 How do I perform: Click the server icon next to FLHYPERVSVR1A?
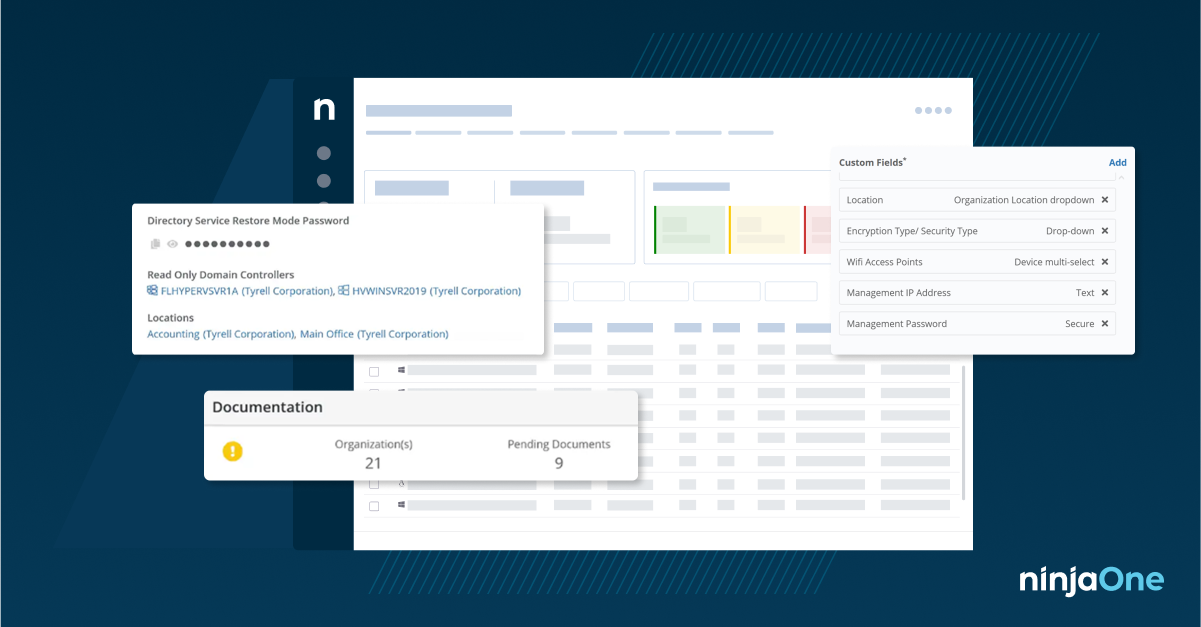pyautogui.click(x=151, y=290)
